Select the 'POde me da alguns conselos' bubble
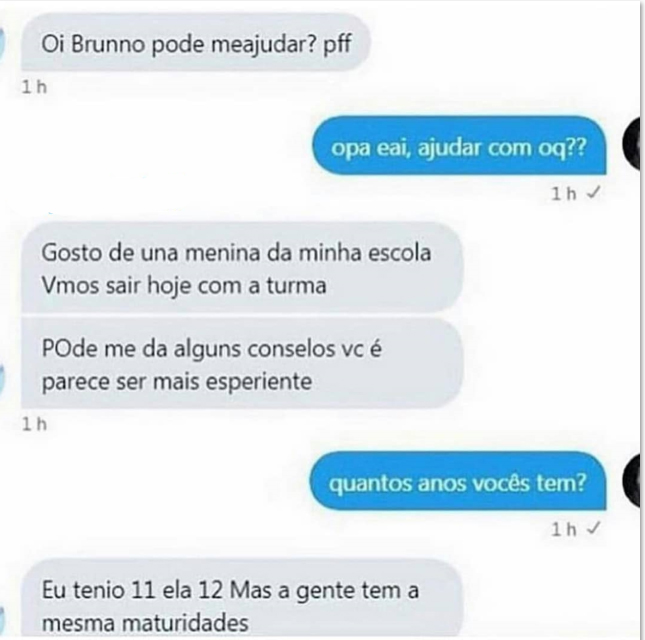645x640 pixels. coord(242,364)
